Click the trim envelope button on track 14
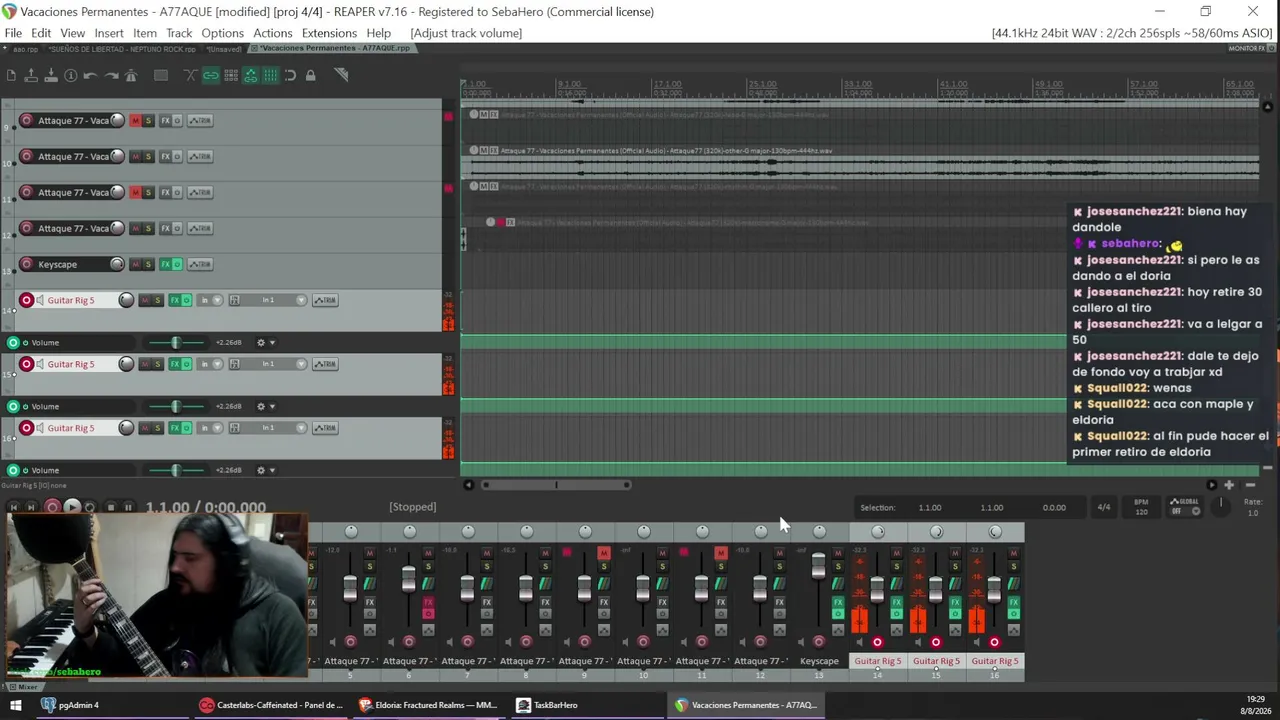The width and height of the screenshot is (1280, 720). coord(325,300)
